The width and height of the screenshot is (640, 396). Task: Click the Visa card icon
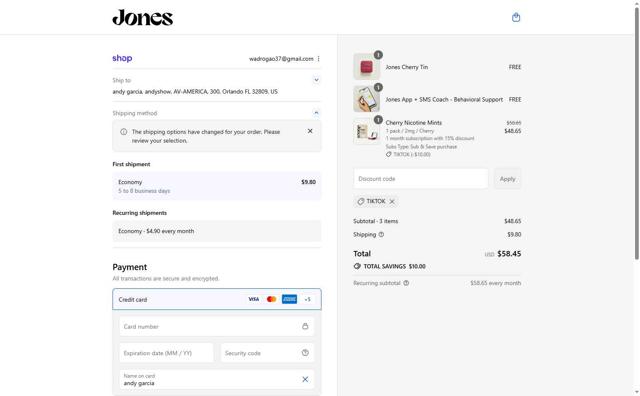click(253, 299)
